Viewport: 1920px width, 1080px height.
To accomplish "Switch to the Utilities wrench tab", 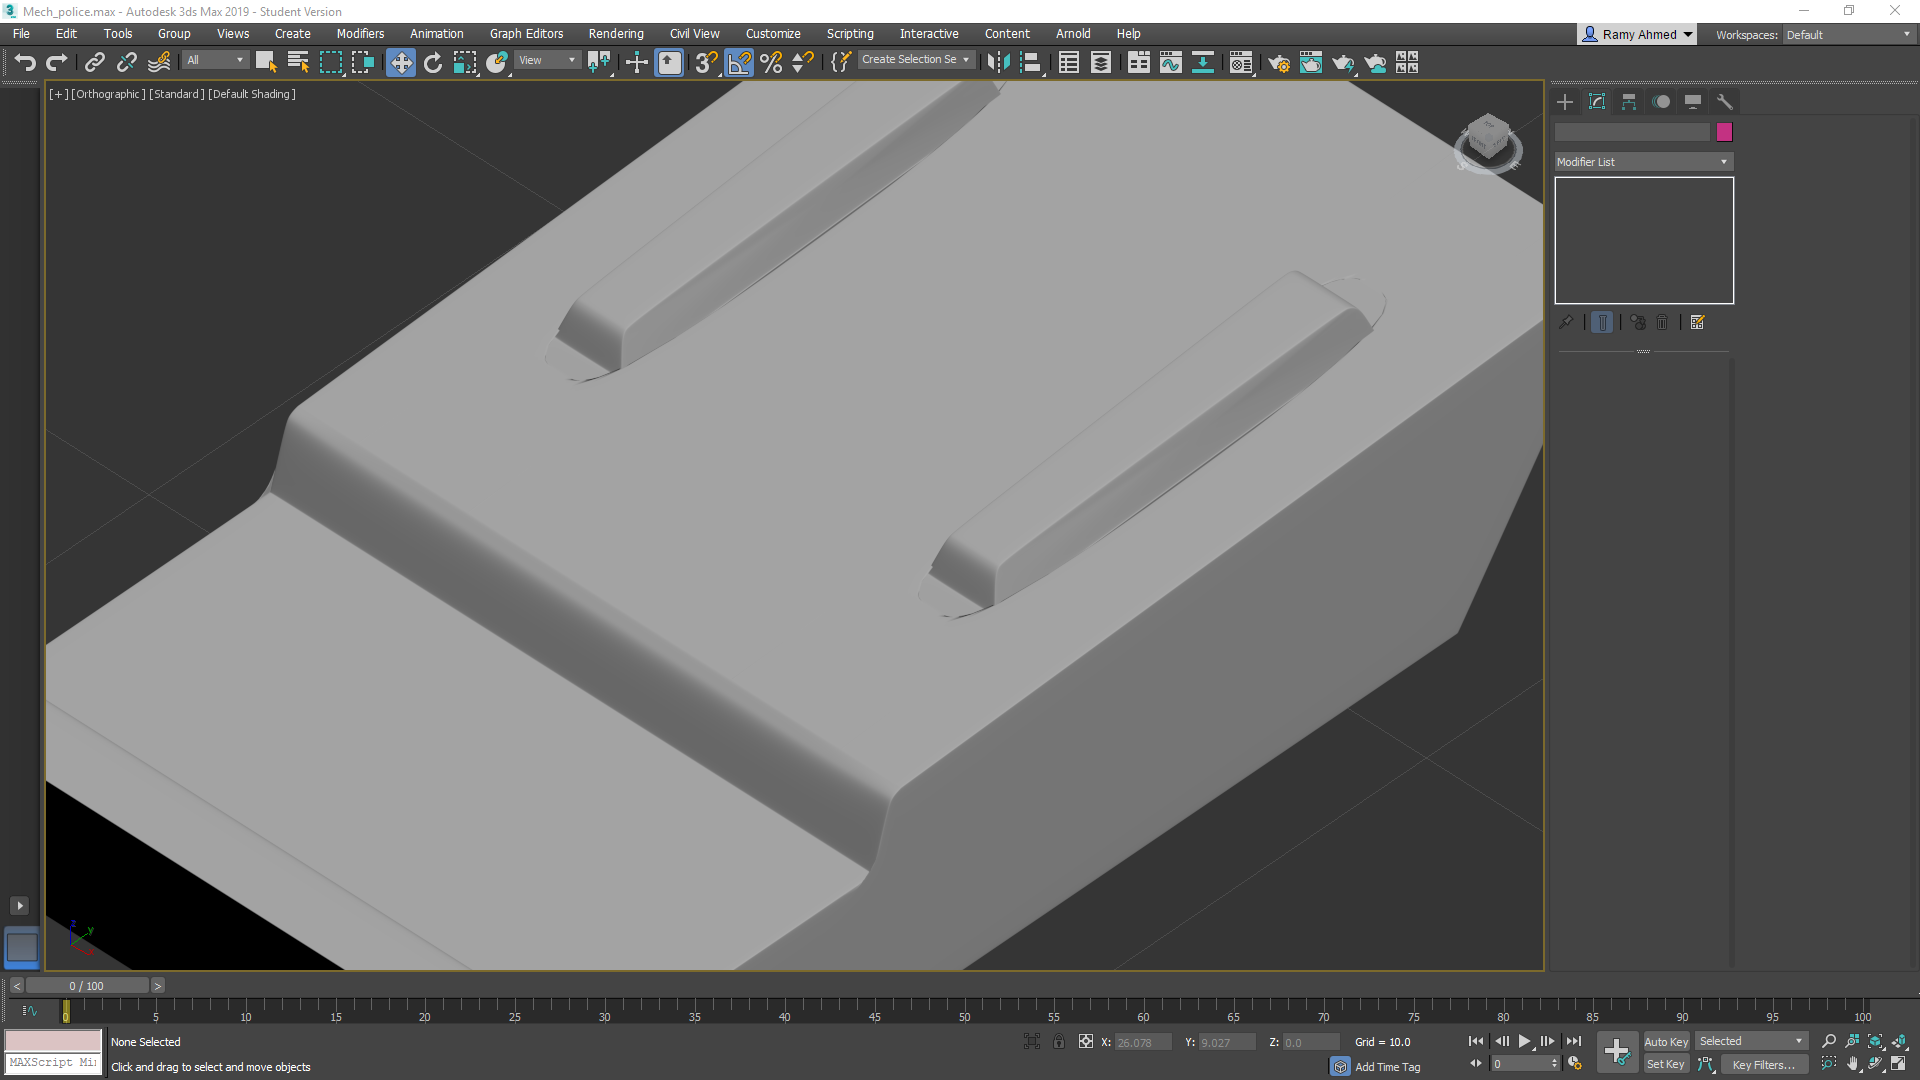I will point(1725,101).
